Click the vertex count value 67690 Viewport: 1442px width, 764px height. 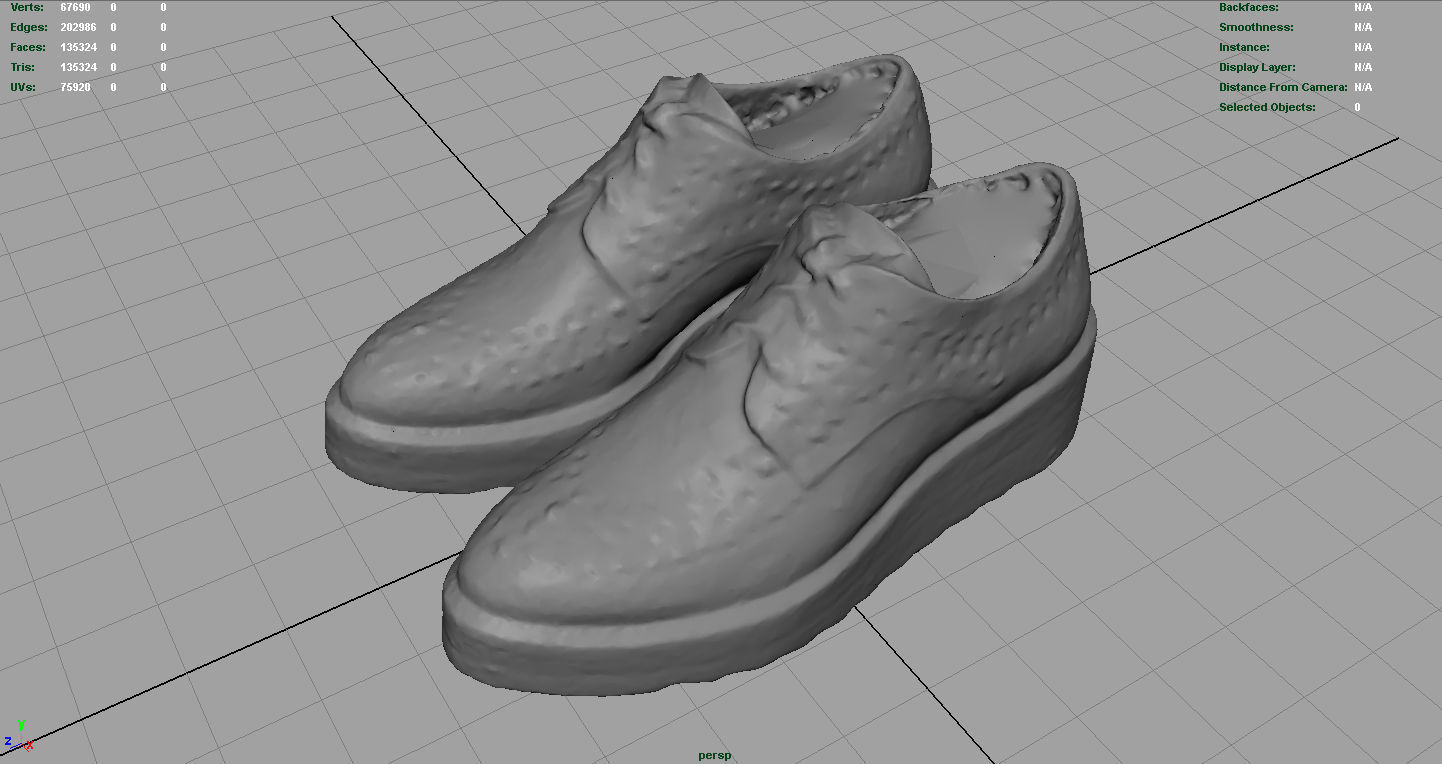(x=75, y=7)
